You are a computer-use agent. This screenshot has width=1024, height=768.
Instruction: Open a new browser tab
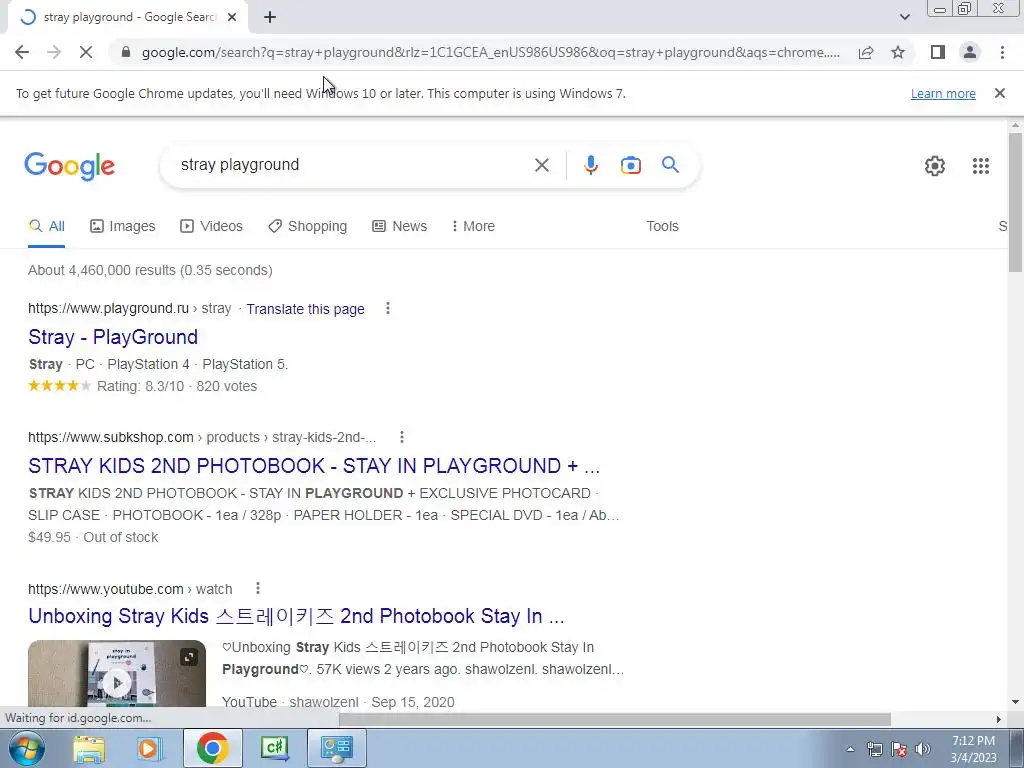tap(270, 17)
